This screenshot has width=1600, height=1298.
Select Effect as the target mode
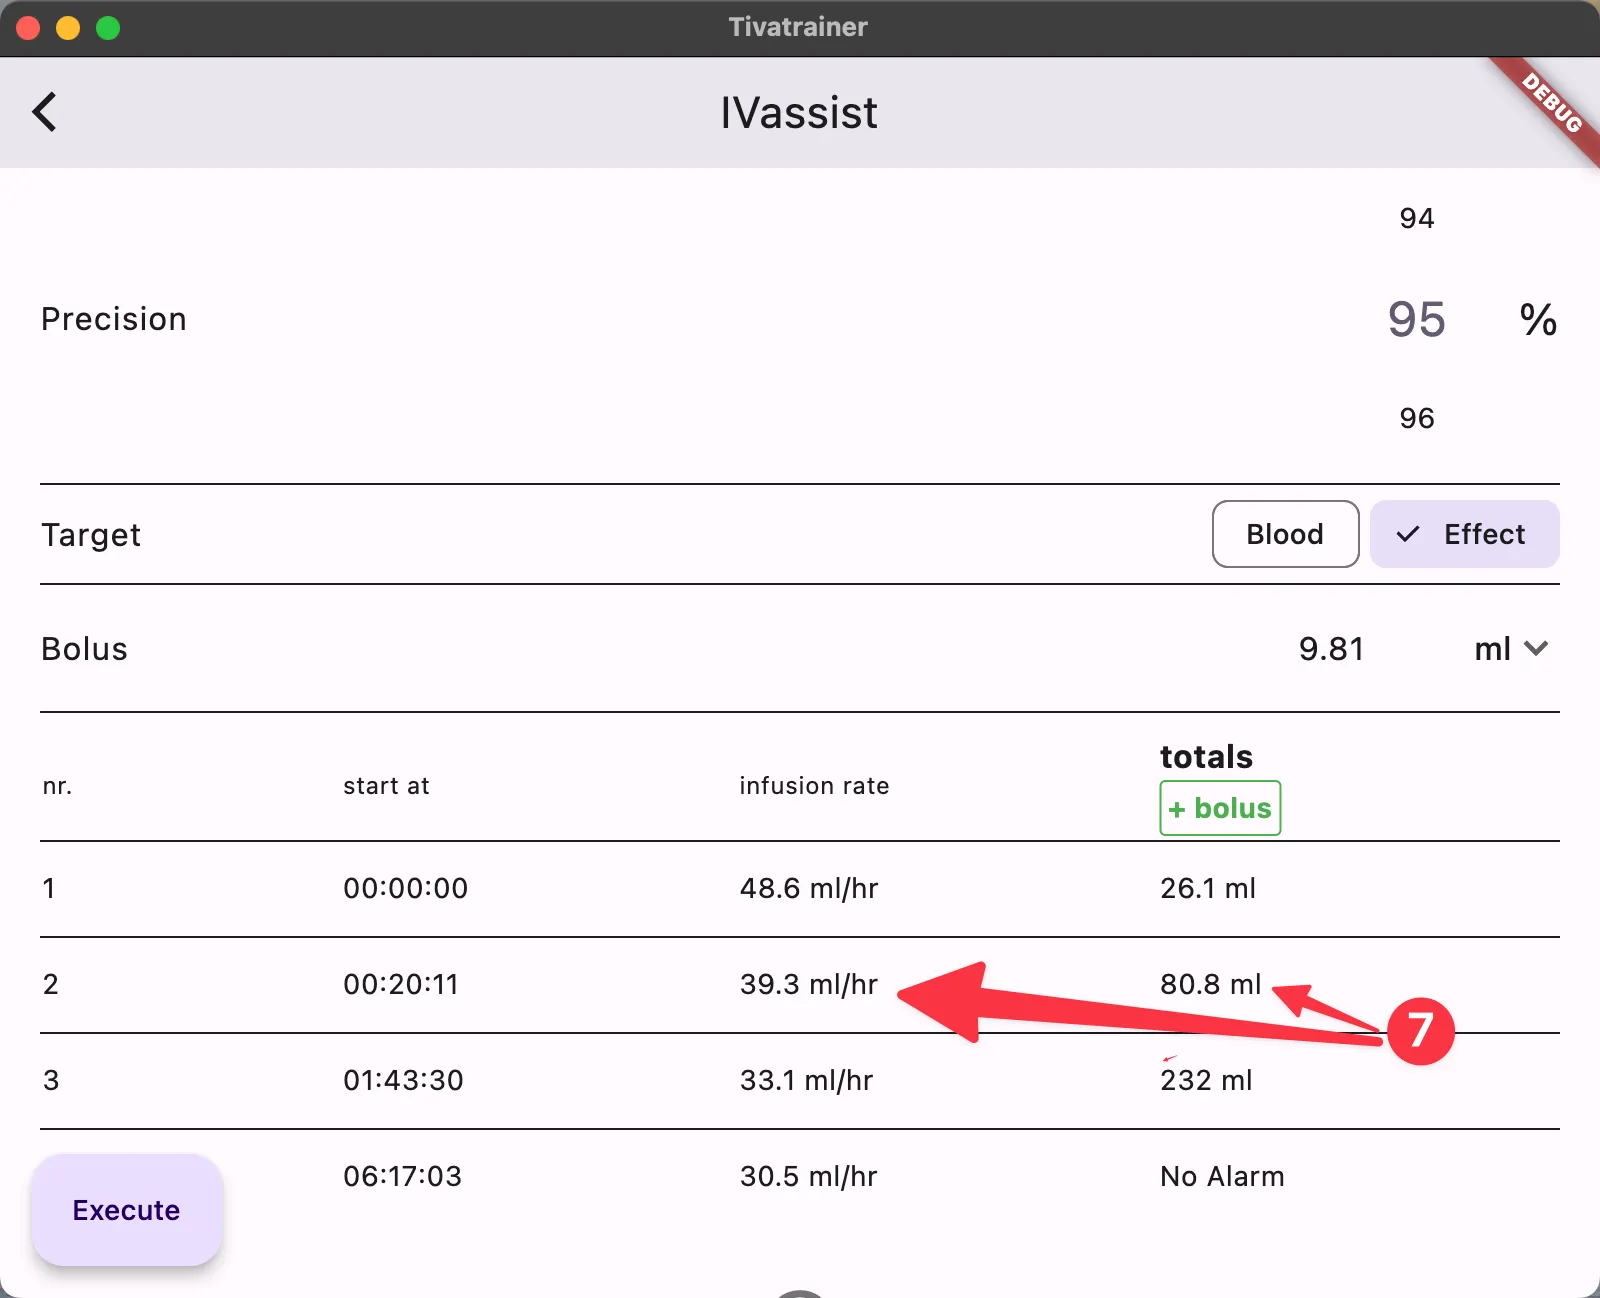[x=1464, y=534]
